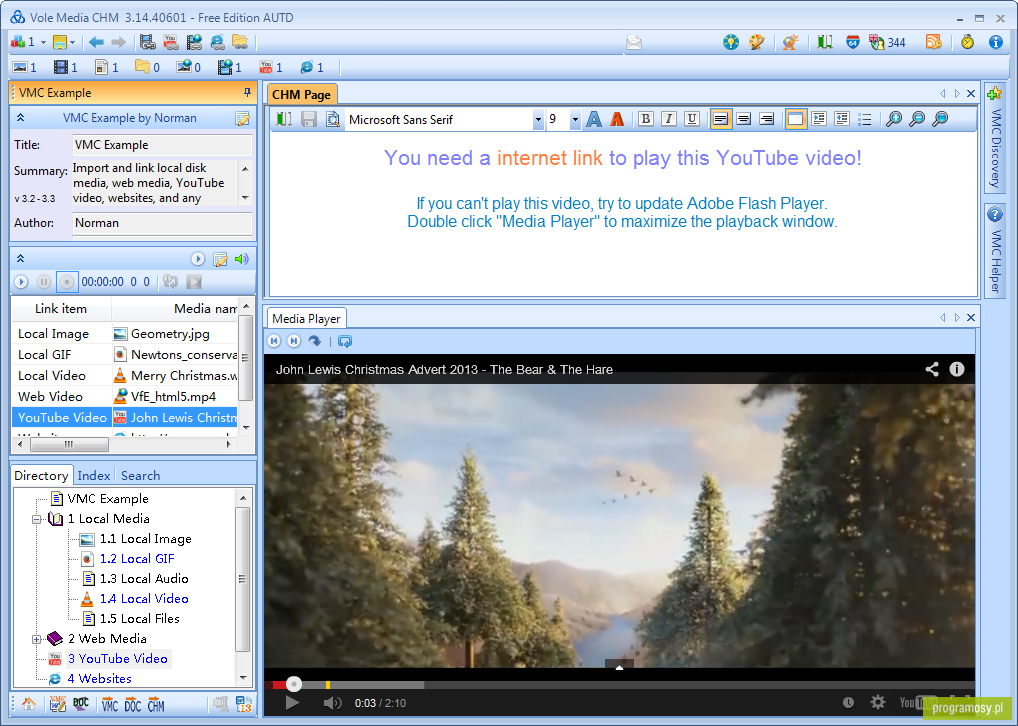Open the color palette theme icon
Screen dimensions: 1018x726
tap(756, 42)
